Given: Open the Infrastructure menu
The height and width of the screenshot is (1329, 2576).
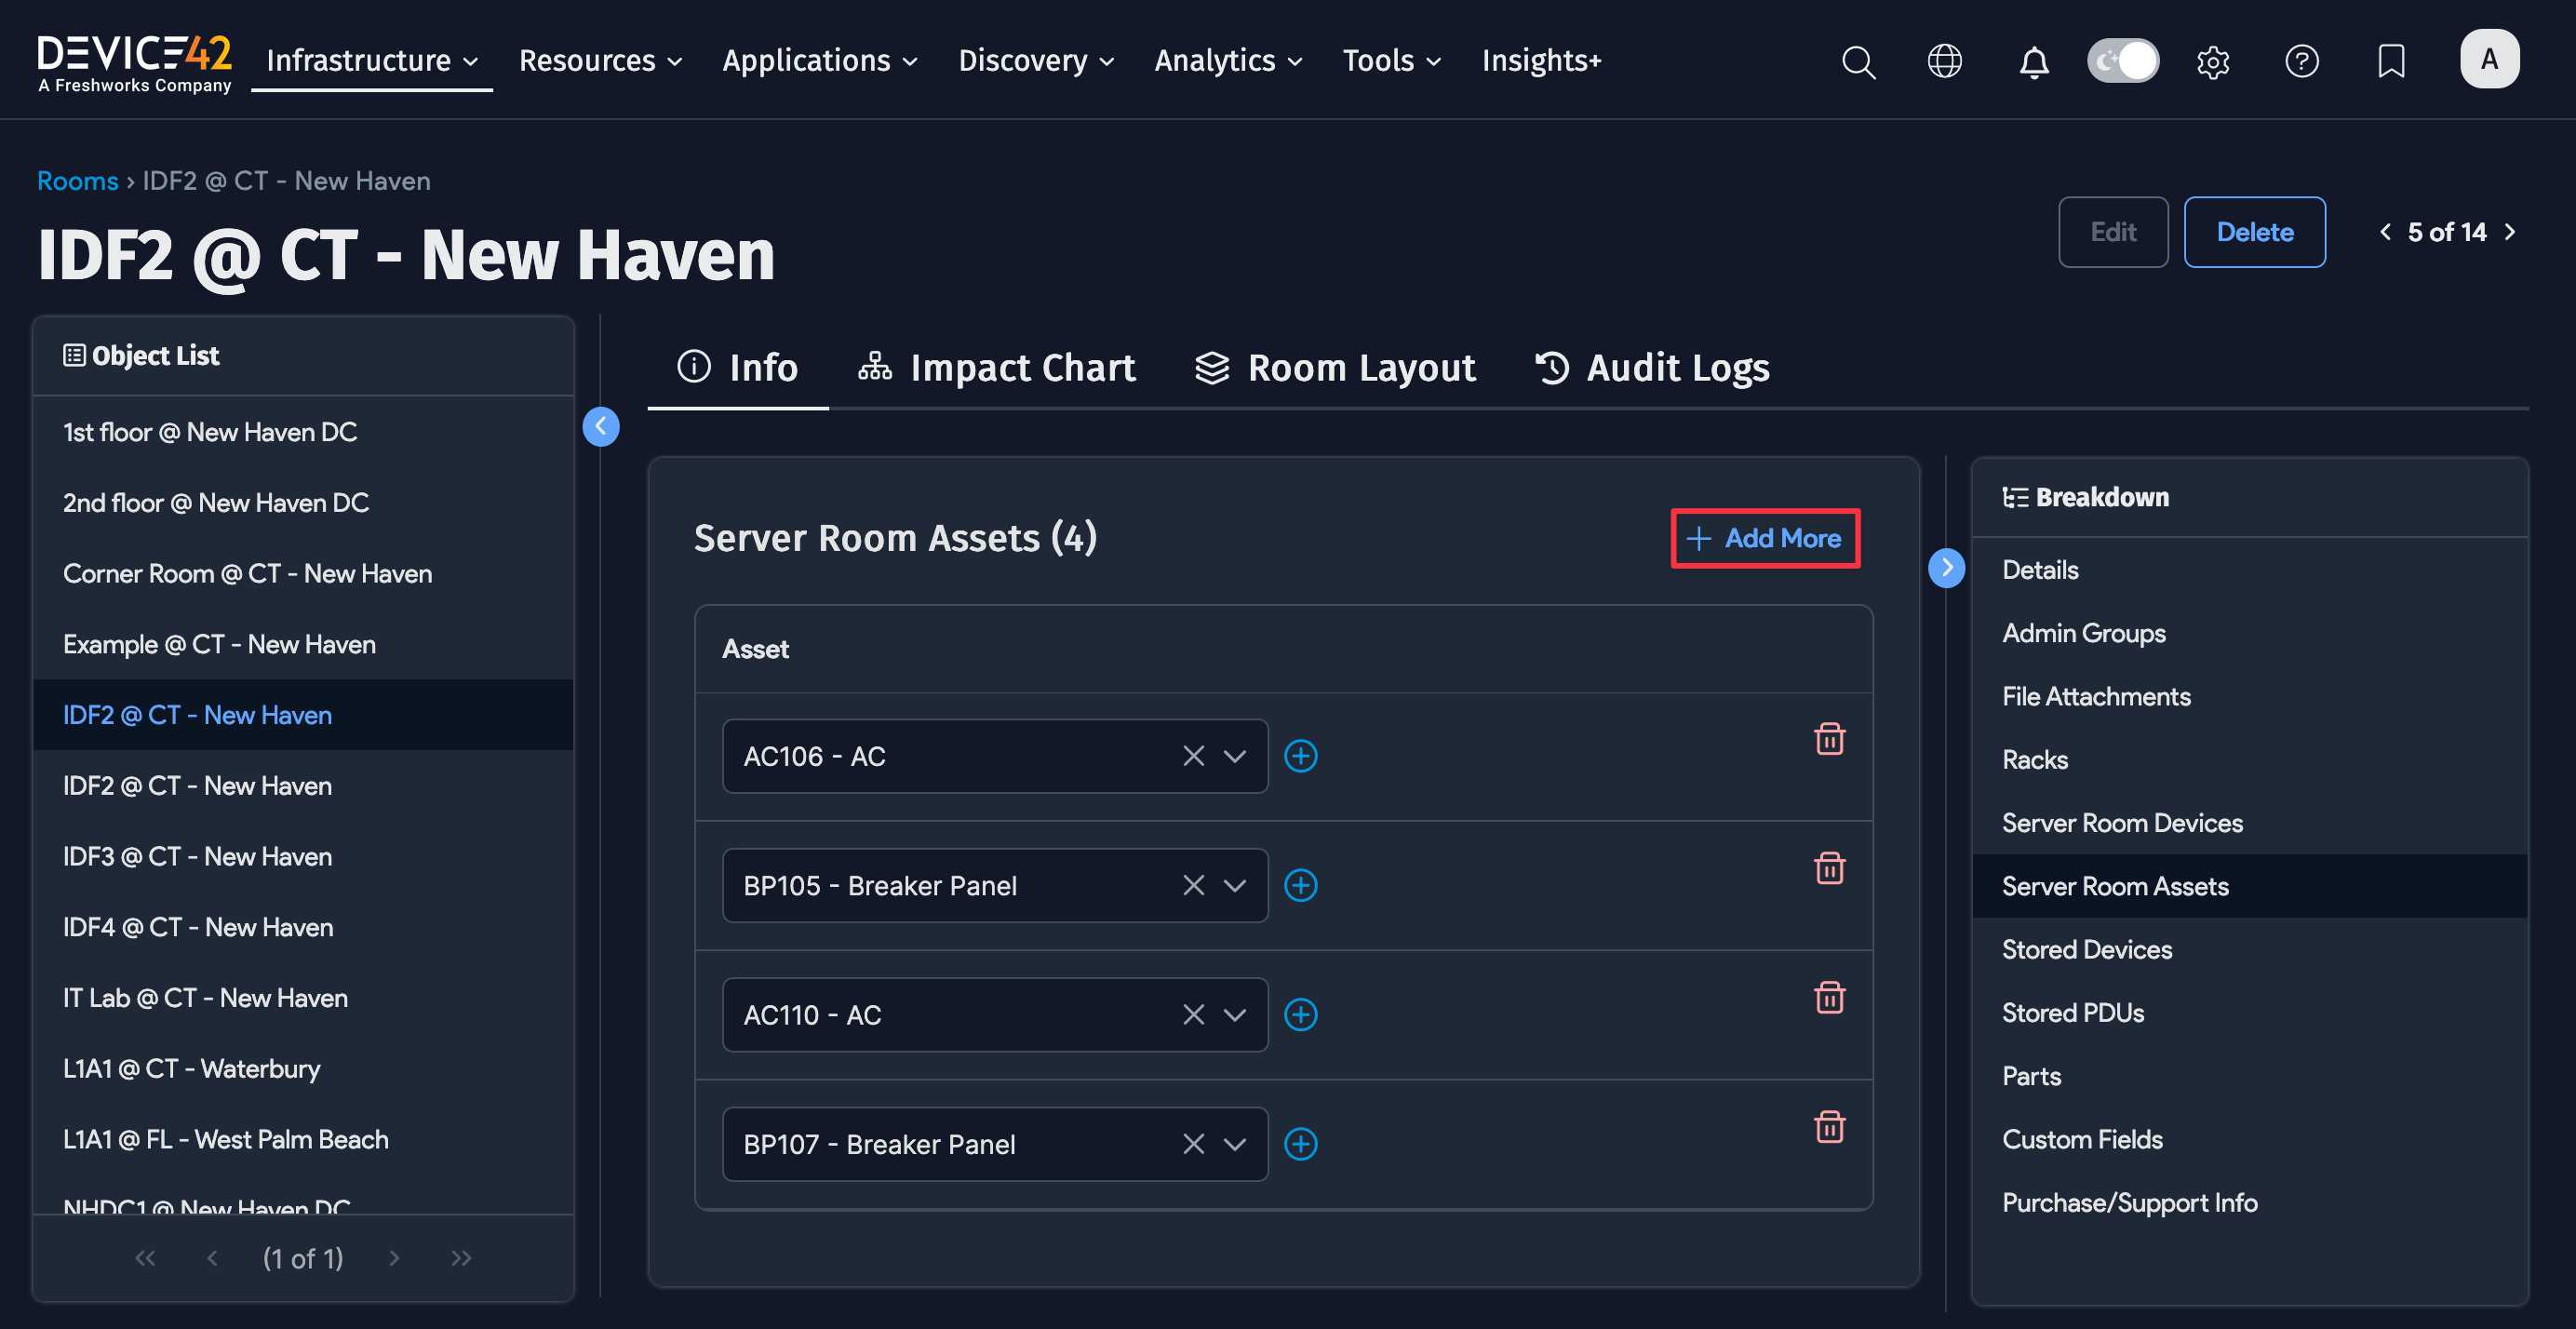Looking at the screenshot, I should pyautogui.click(x=371, y=61).
